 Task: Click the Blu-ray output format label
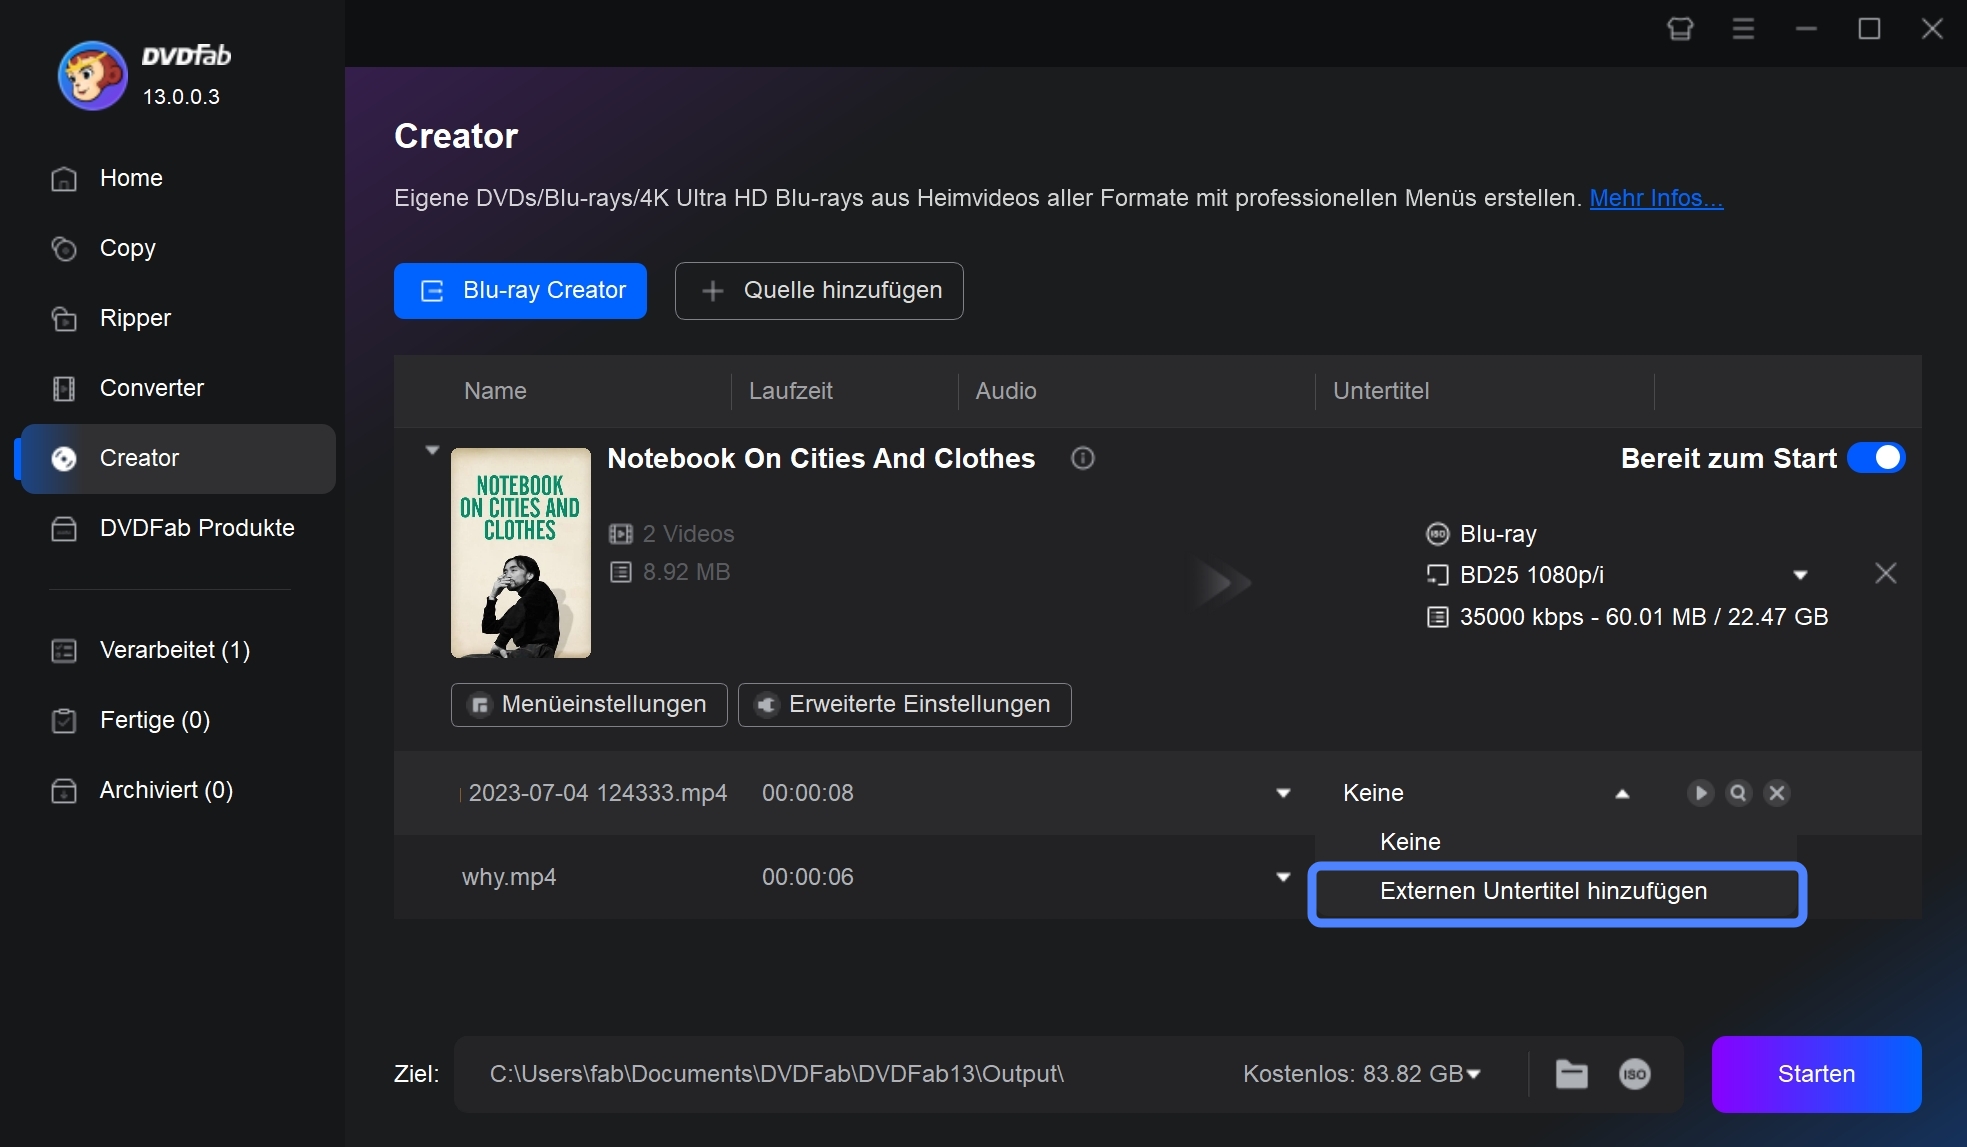(1498, 534)
